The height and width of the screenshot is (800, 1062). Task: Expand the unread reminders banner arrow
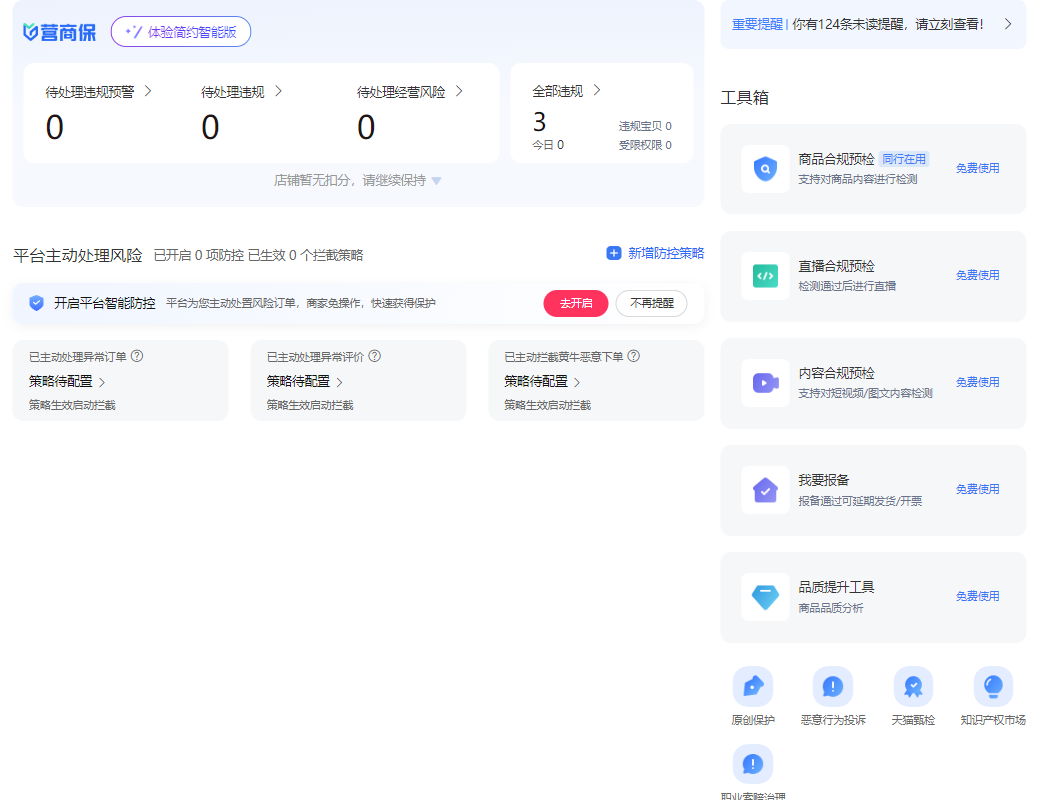click(1007, 24)
